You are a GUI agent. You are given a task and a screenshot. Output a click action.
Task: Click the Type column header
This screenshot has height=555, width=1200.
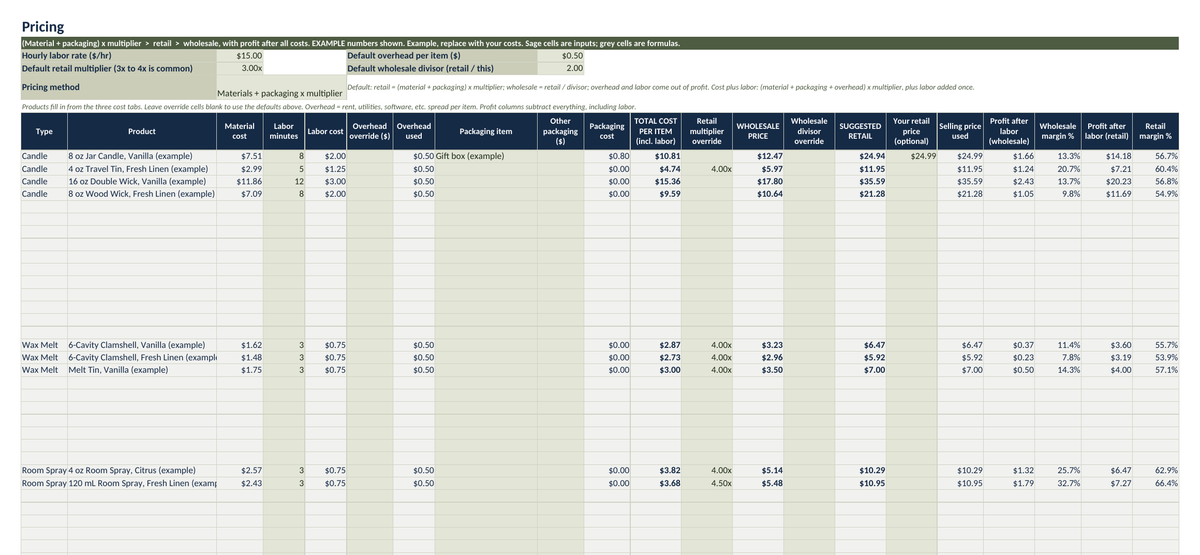point(44,132)
